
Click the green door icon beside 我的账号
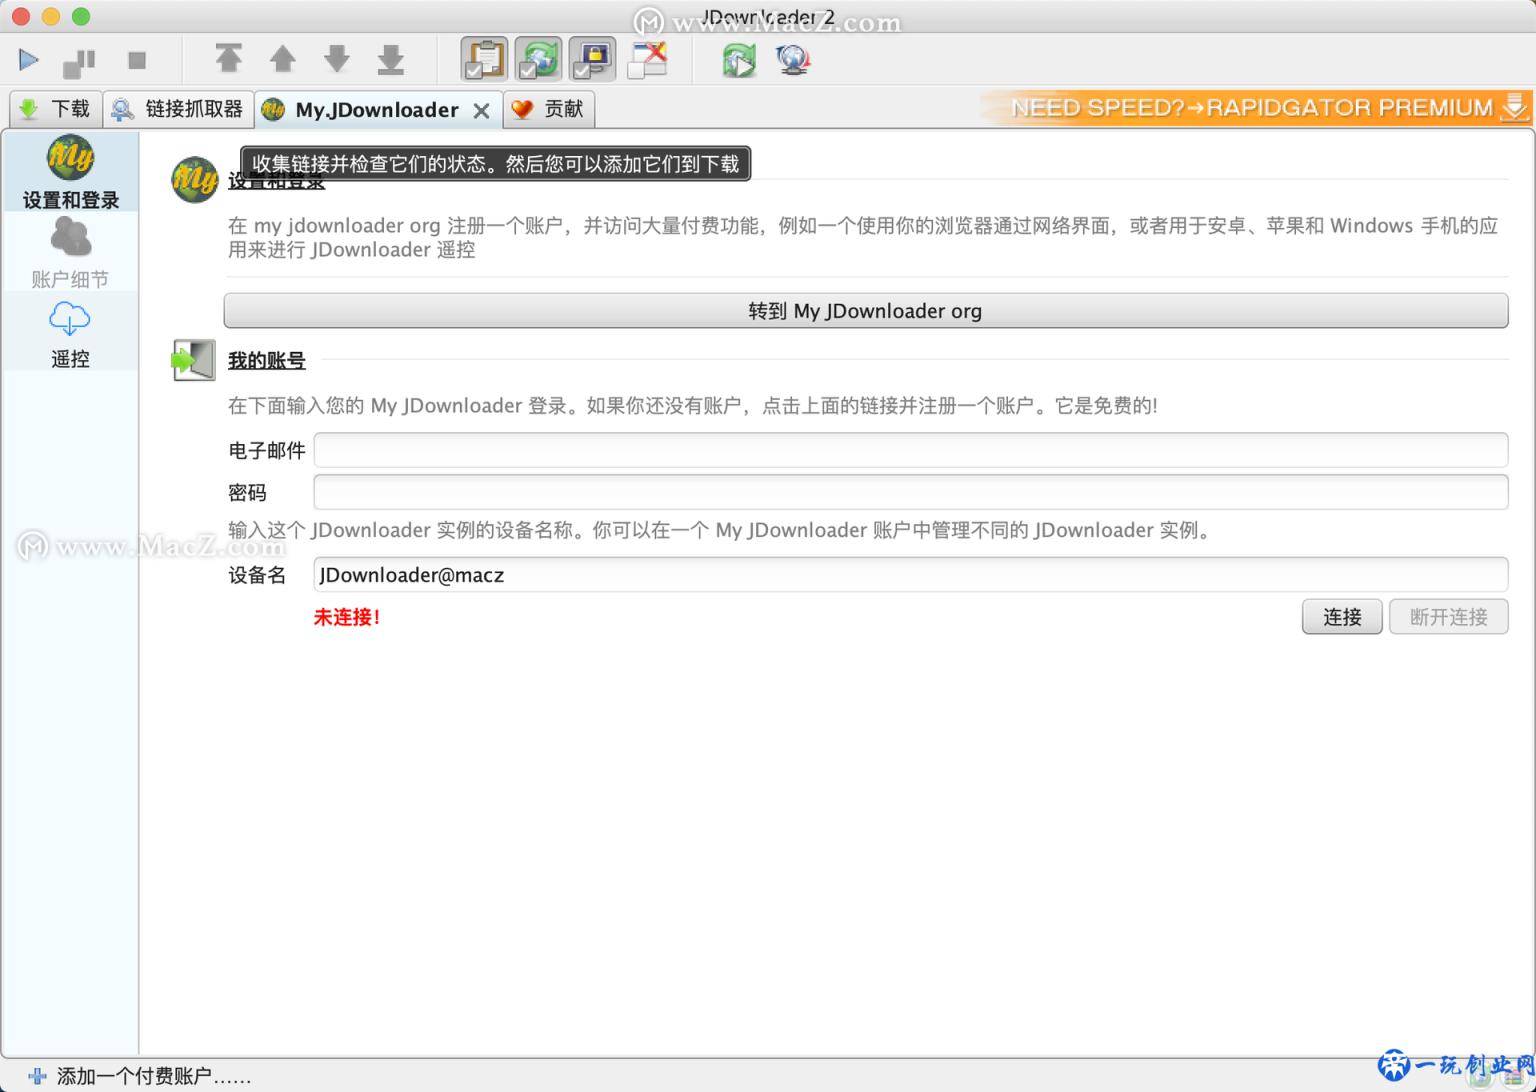(193, 360)
